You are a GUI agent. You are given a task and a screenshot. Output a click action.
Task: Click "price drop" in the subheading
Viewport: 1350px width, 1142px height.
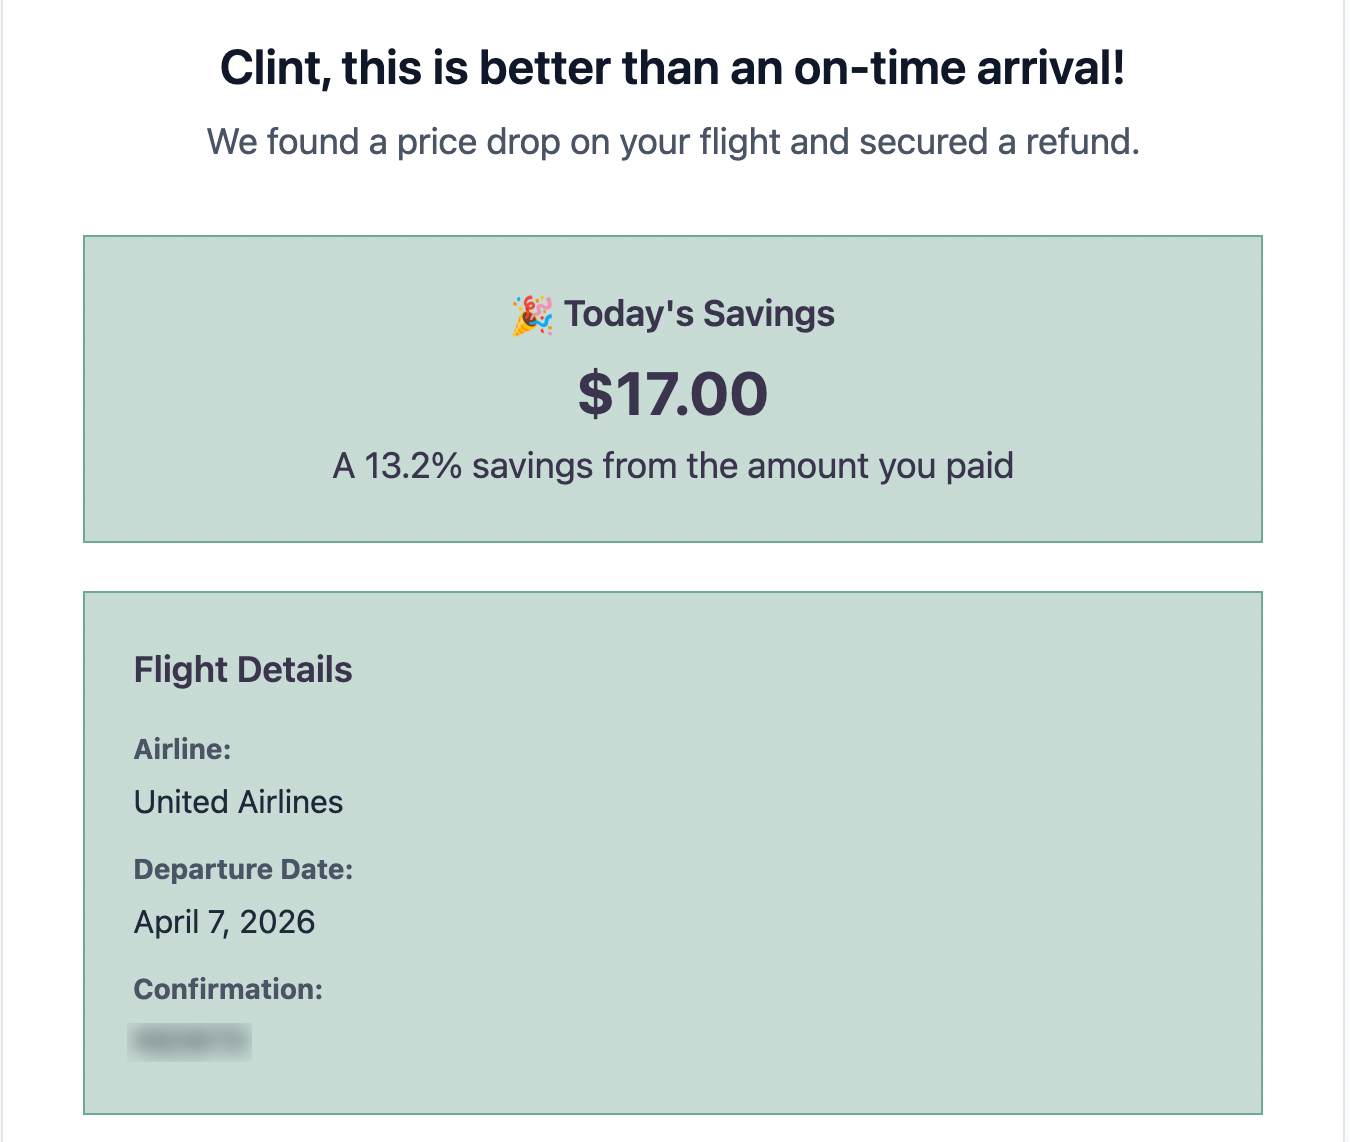click(x=478, y=142)
